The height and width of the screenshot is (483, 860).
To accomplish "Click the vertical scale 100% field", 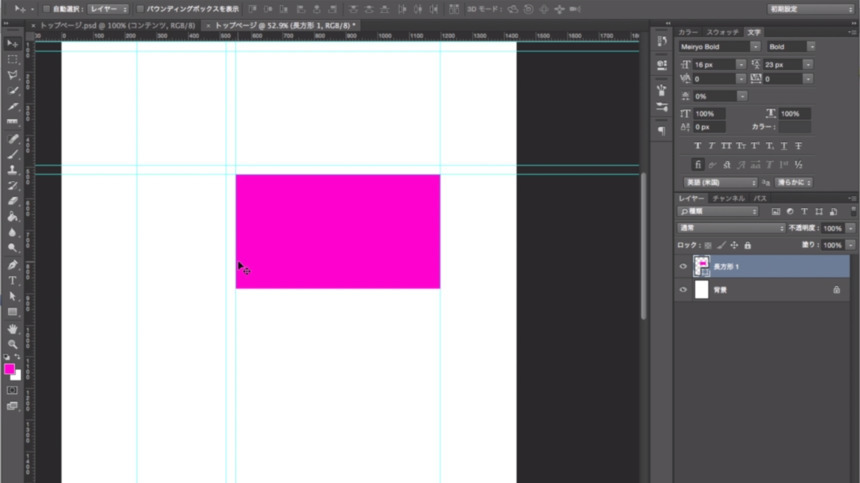I will tap(710, 113).
